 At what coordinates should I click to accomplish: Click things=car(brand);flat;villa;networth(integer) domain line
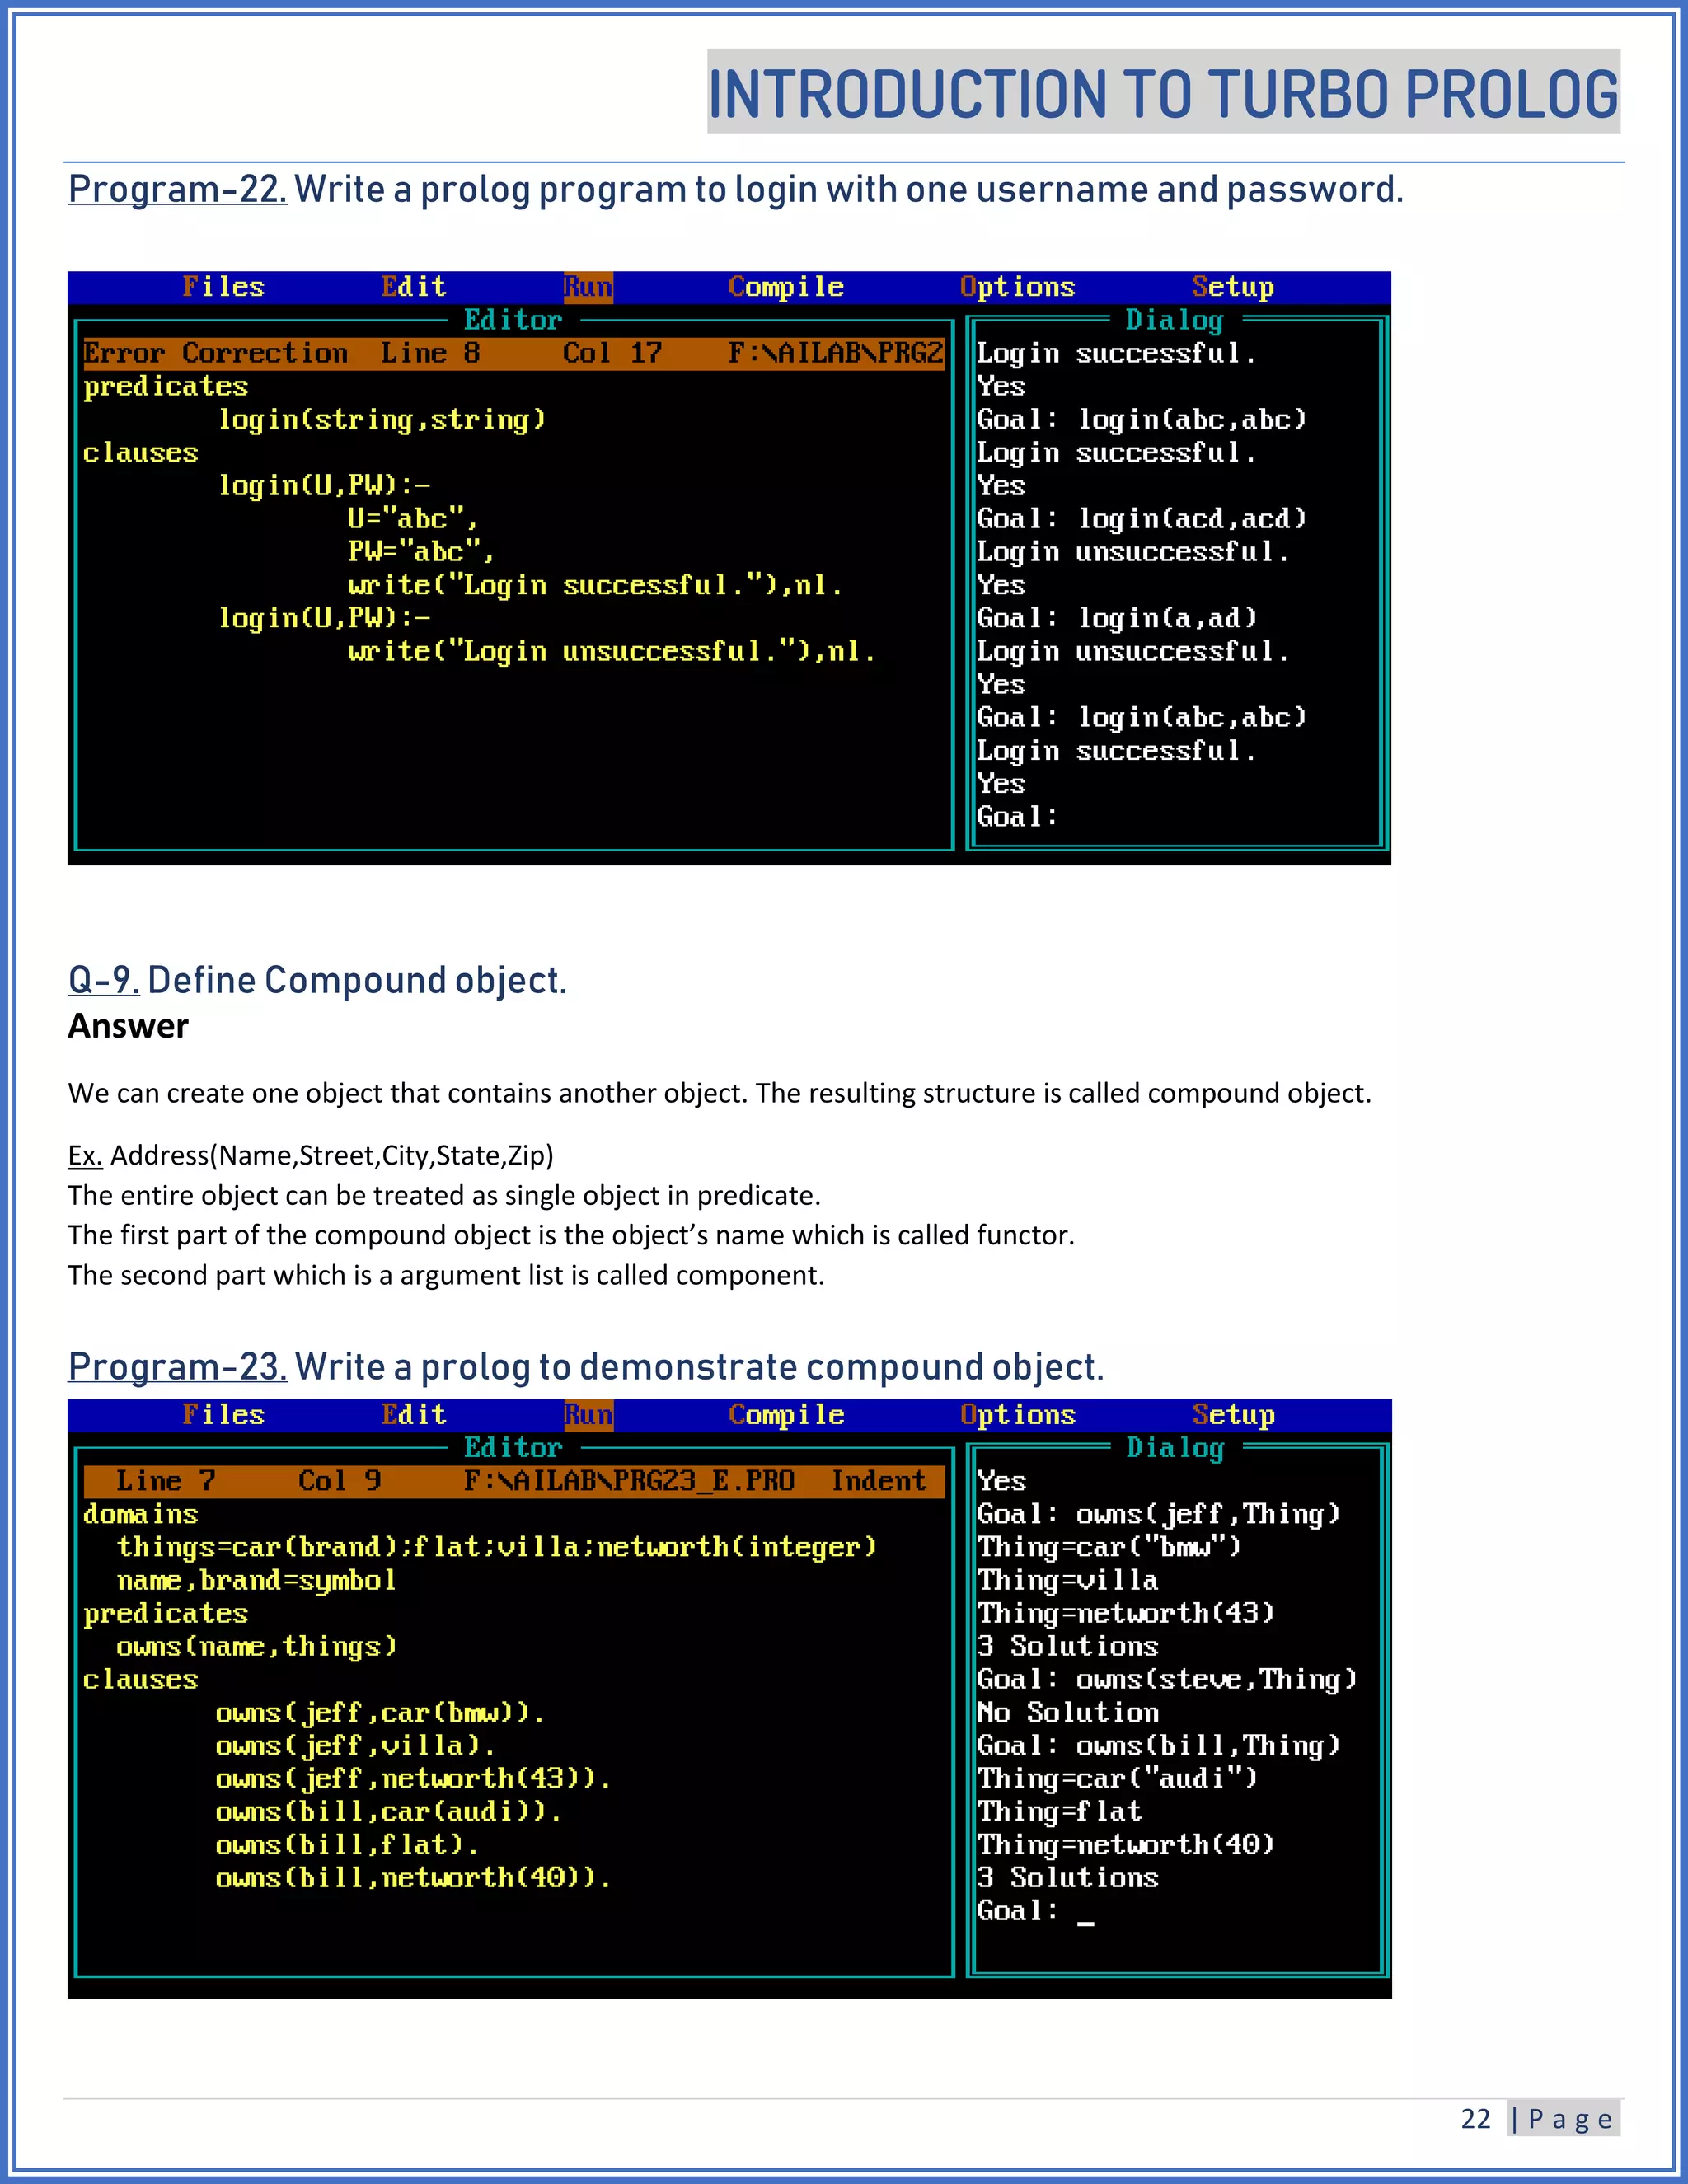pos(497,1547)
